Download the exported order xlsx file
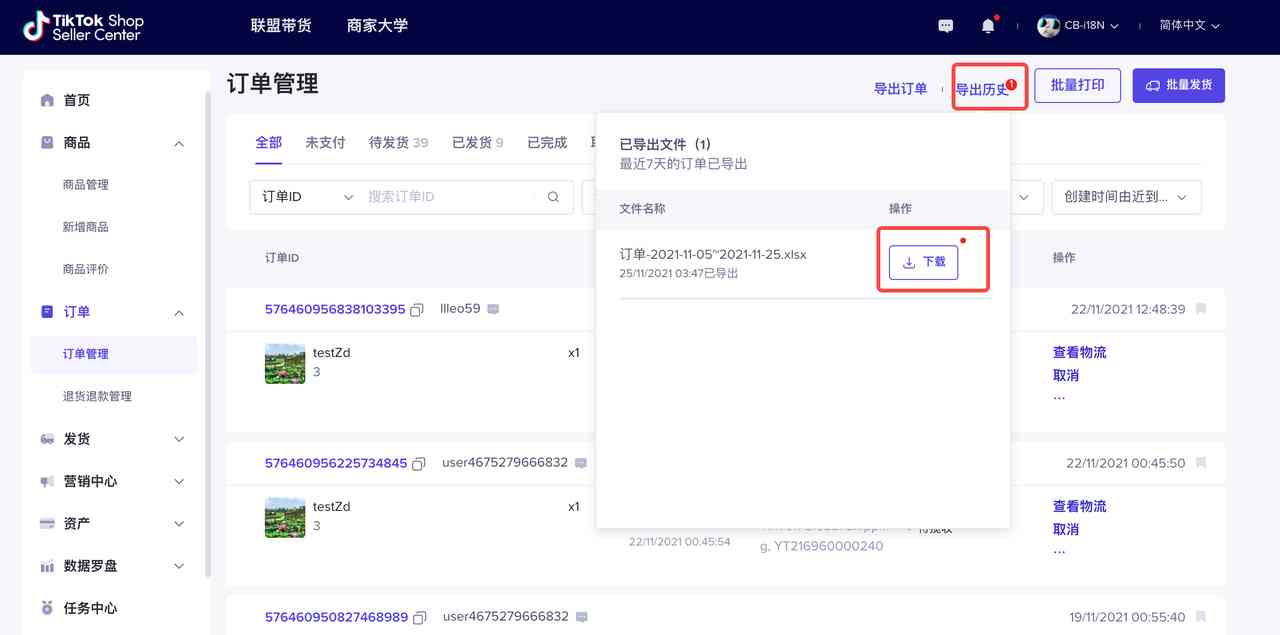 [x=923, y=262]
